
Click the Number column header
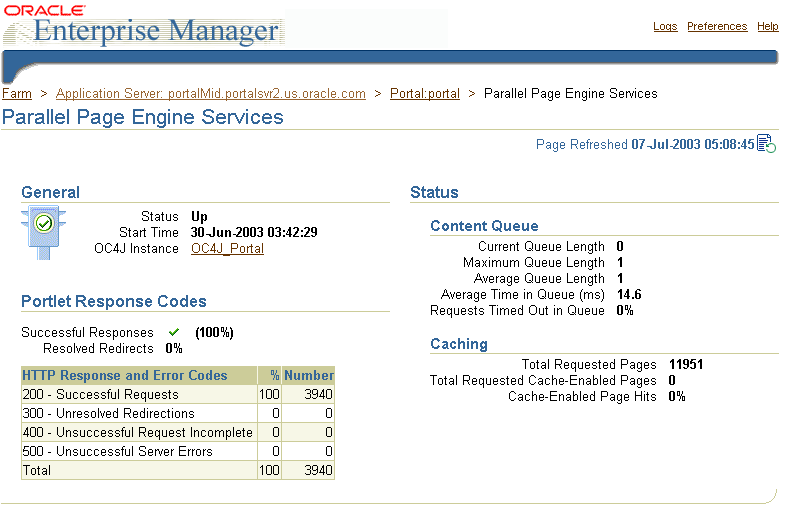pyautogui.click(x=308, y=375)
